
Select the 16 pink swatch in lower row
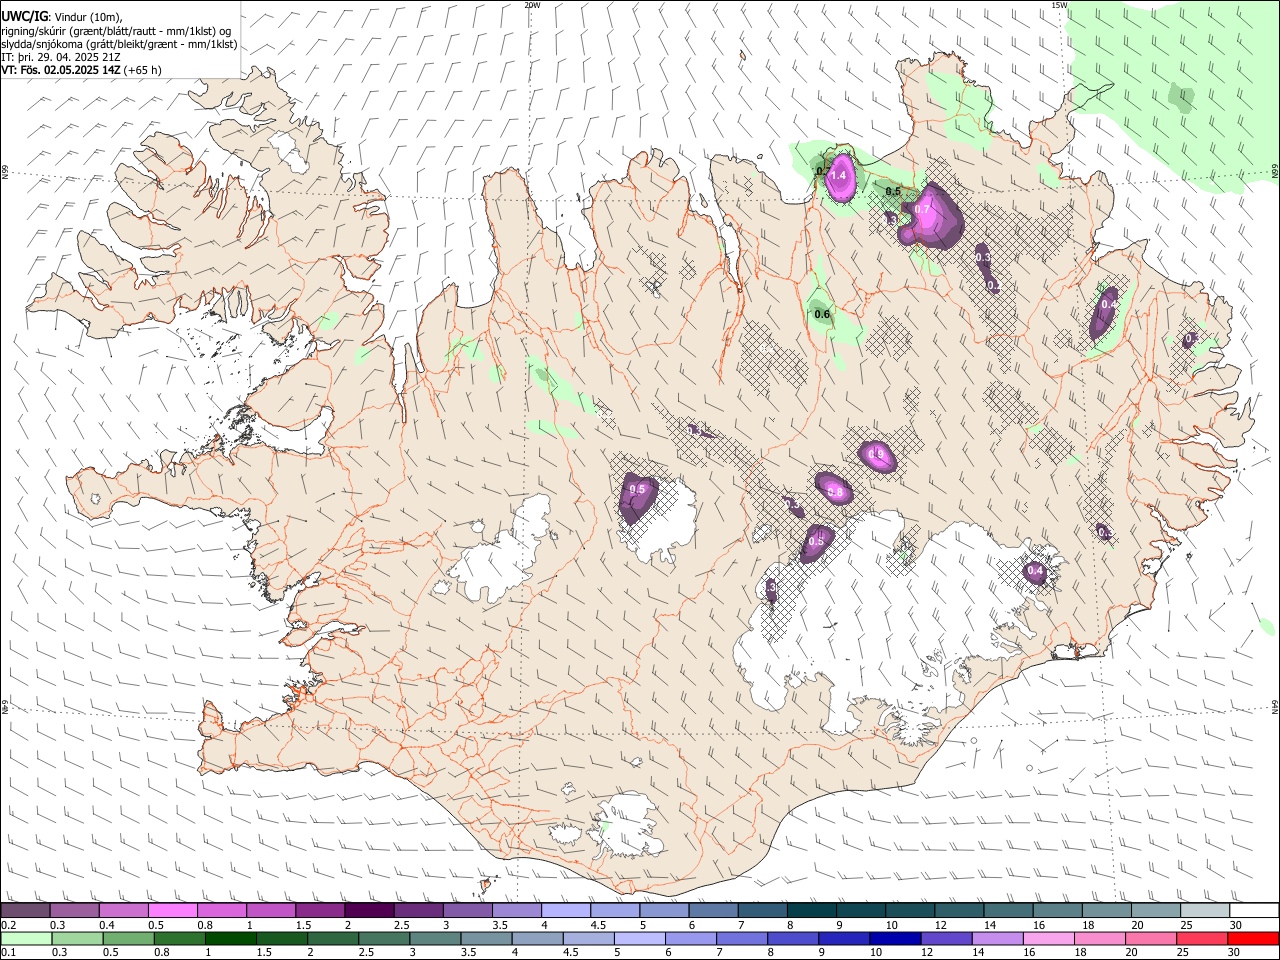(1047, 938)
